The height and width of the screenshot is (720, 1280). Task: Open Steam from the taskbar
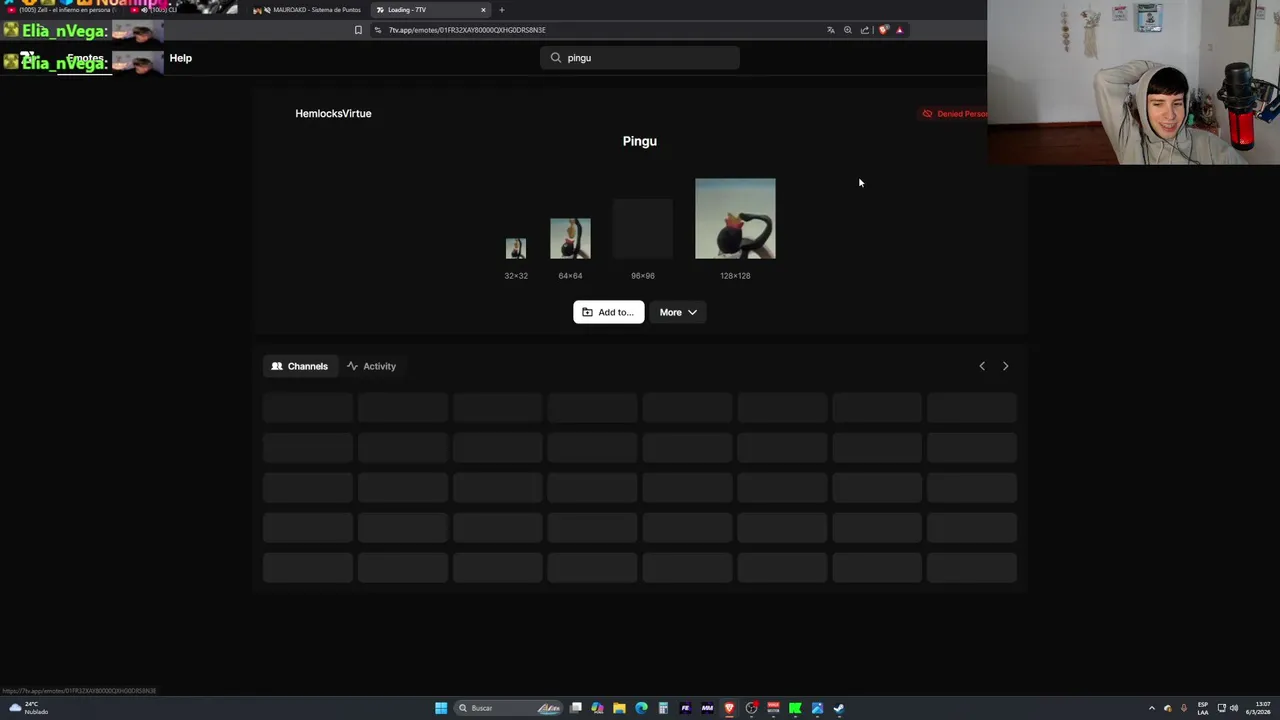click(839, 708)
